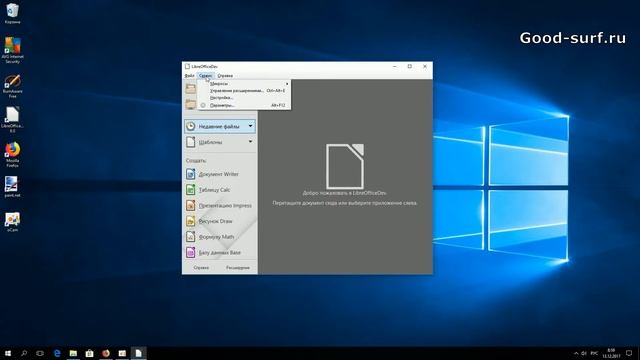Launch Microsoft Edge from the taskbar
The height and width of the screenshot is (360, 640).
coord(57,353)
